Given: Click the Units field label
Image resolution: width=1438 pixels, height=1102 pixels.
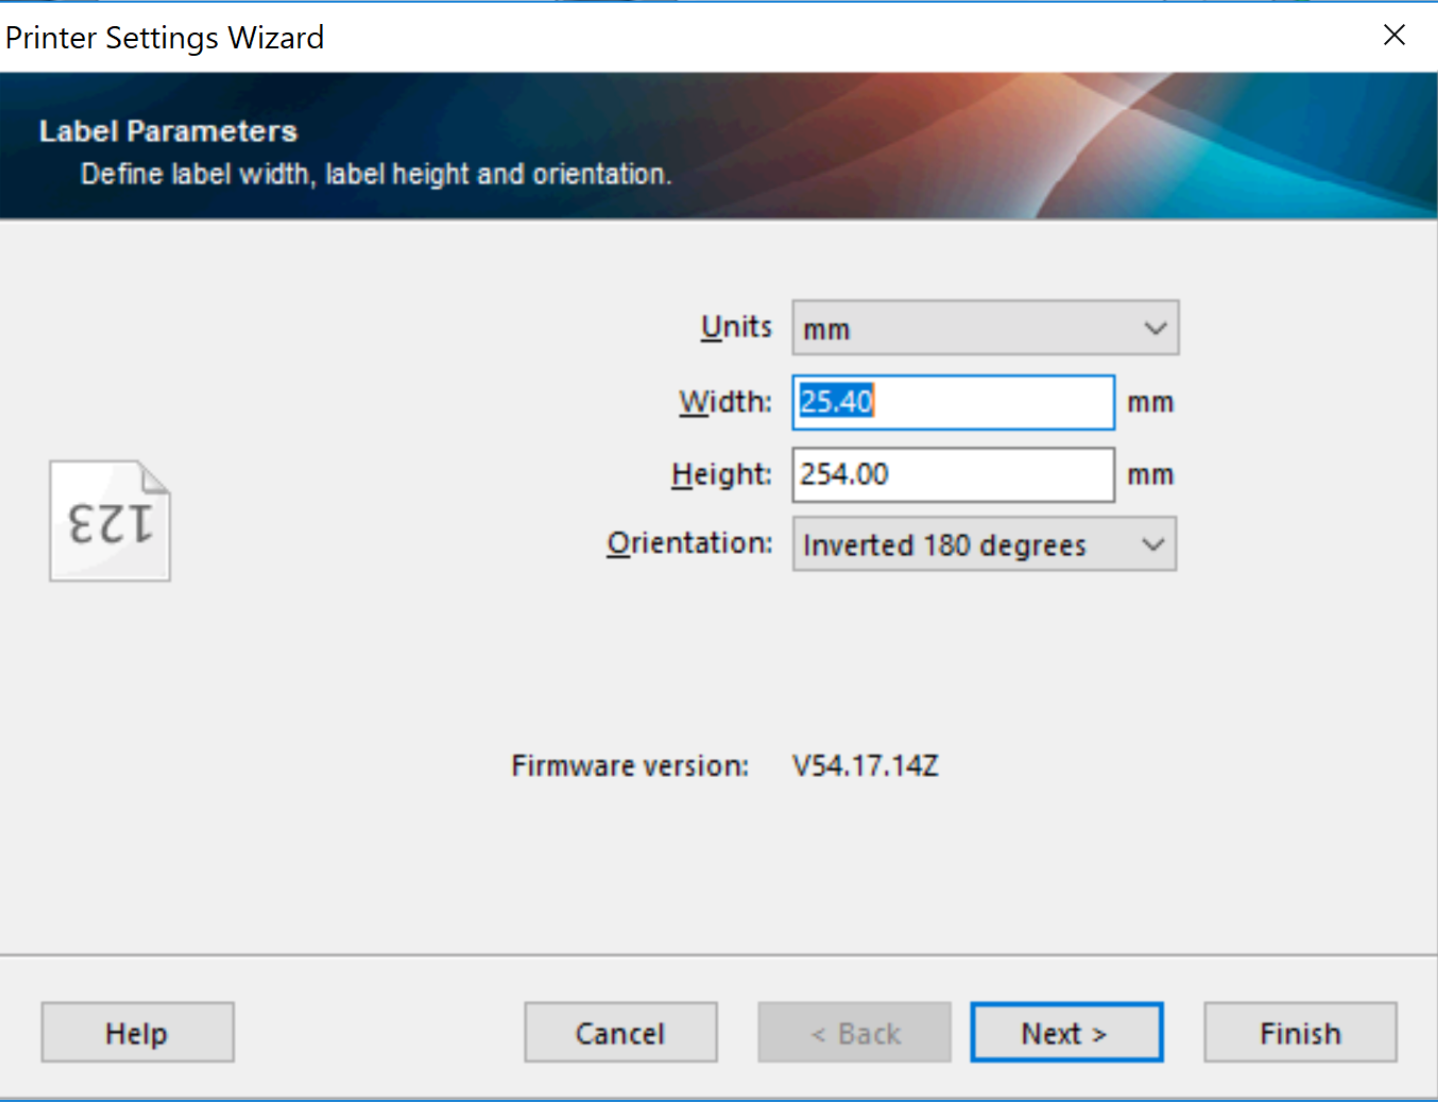Looking at the screenshot, I should [736, 327].
